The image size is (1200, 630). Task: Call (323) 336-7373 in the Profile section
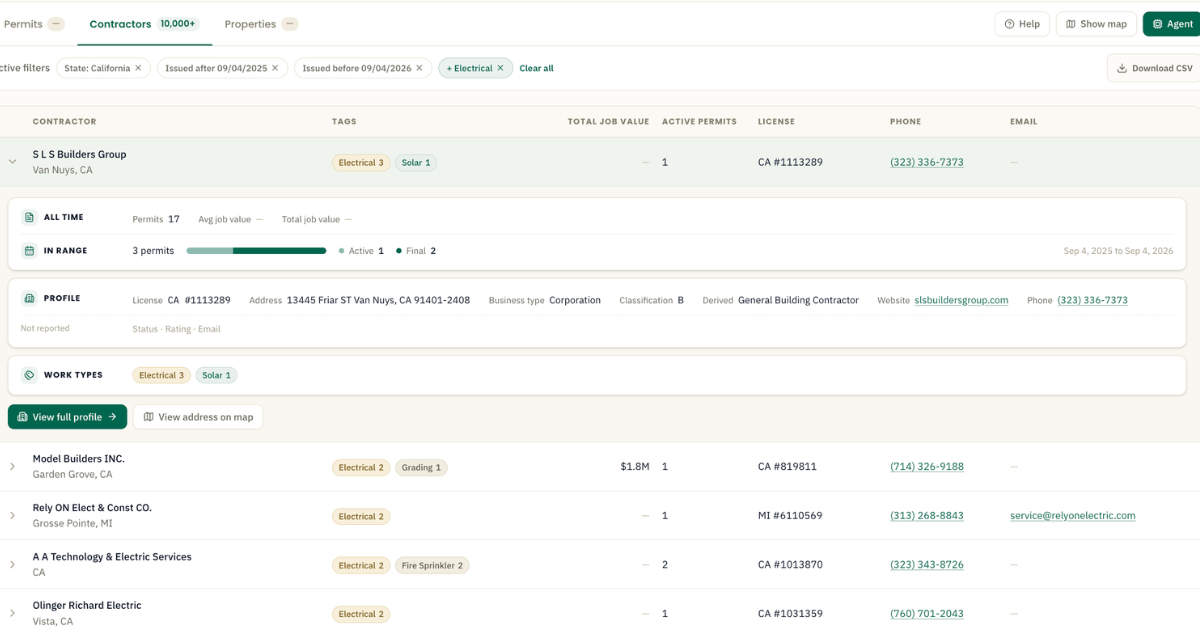click(1092, 300)
